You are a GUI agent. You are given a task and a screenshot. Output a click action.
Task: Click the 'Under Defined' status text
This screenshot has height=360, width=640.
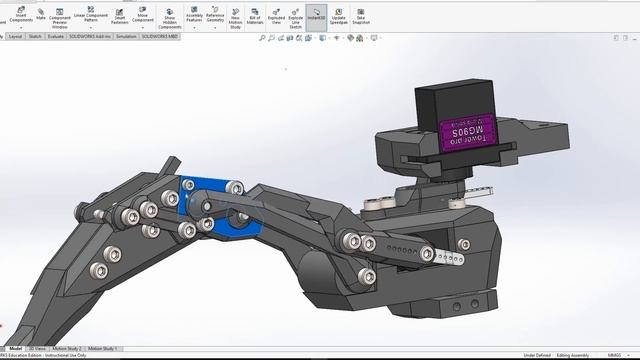537,355
